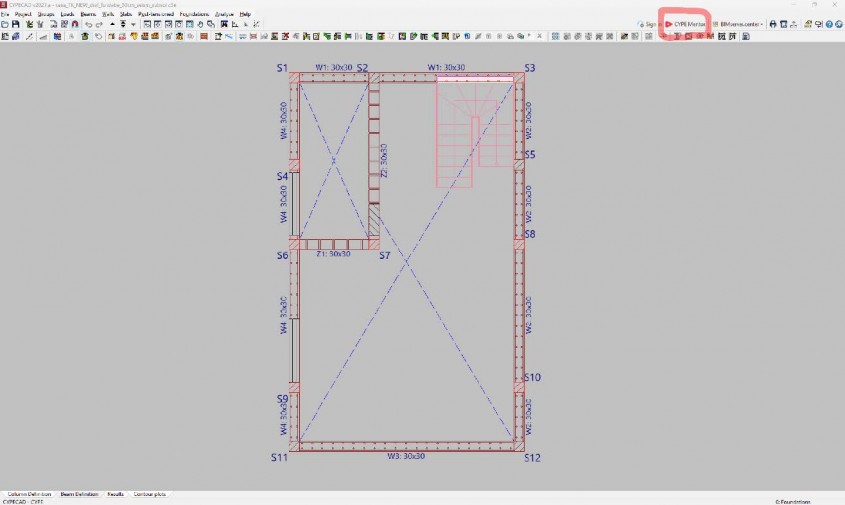
Task: Open the Beams menu
Action: point(88,14)
